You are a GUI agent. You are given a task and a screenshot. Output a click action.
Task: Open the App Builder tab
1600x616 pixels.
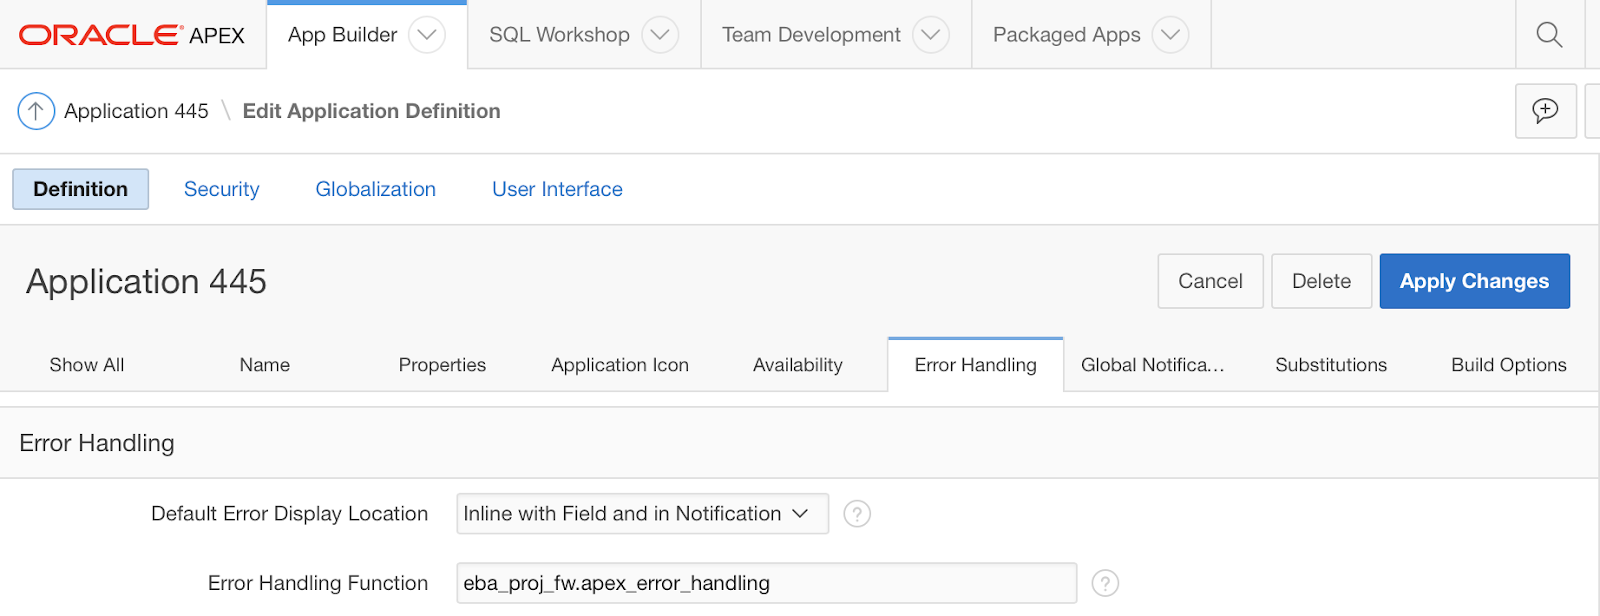click(x=343, y=35)
